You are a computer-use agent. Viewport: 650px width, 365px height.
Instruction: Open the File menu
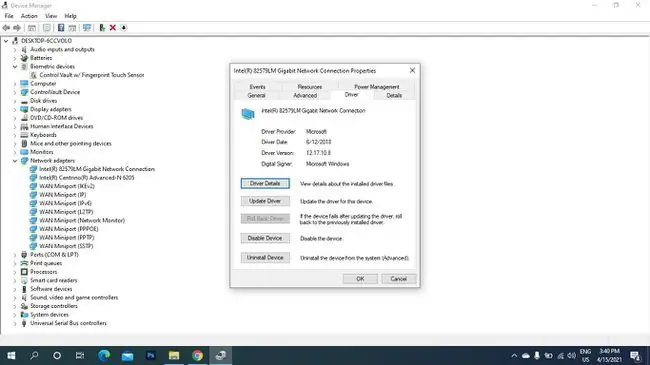click(9, 16)
